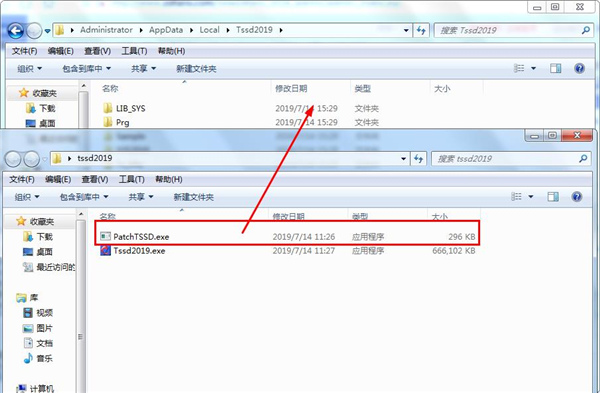Refresh the back Tssd2019 window
The height and width of the screenshot is (393, 600).
[421, 30]
